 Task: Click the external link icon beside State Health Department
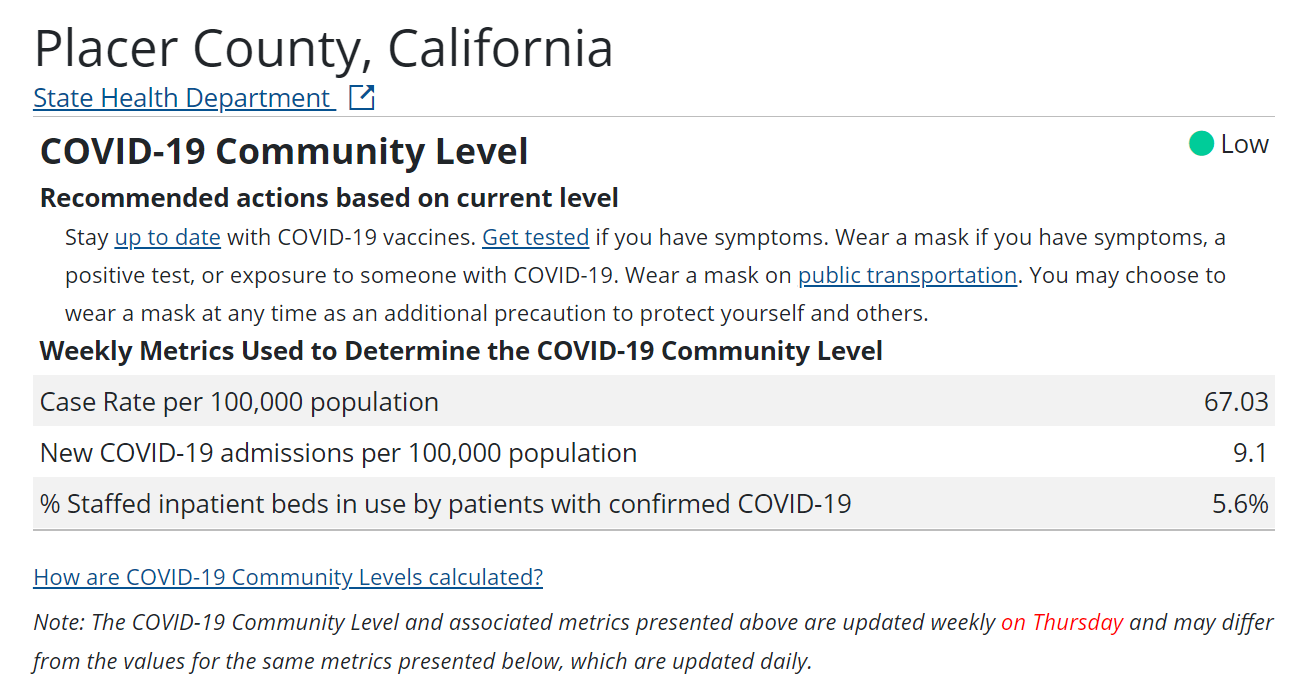tap(361, 97)
